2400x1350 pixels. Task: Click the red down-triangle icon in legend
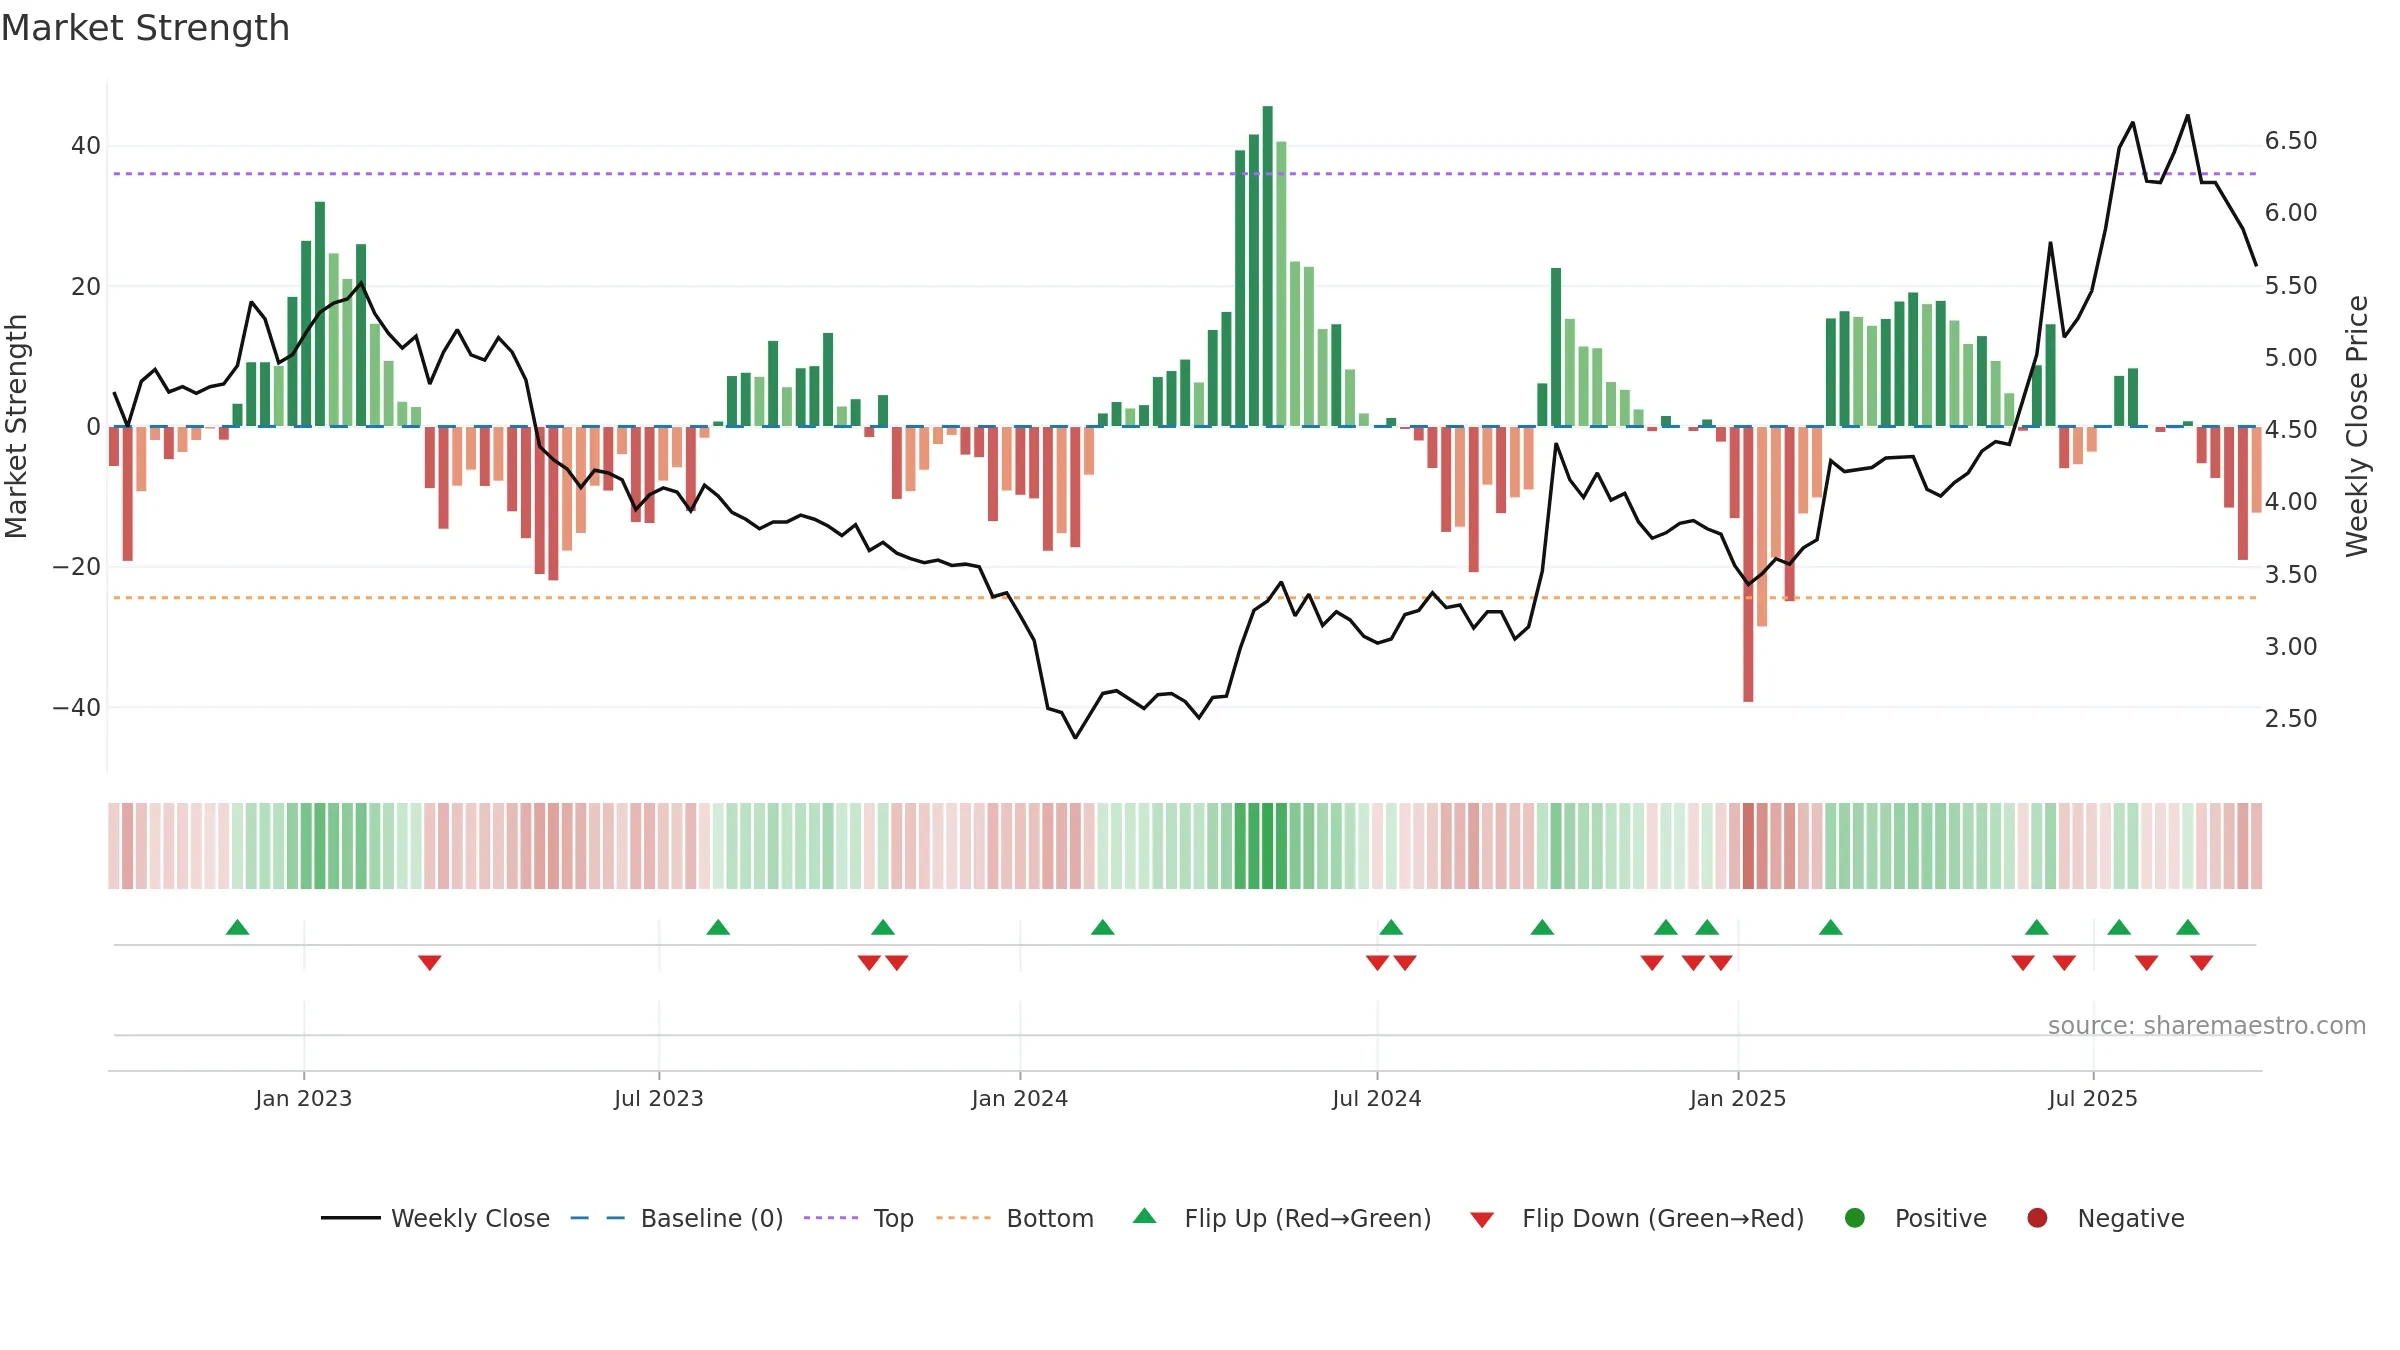pos(1482,1220)
